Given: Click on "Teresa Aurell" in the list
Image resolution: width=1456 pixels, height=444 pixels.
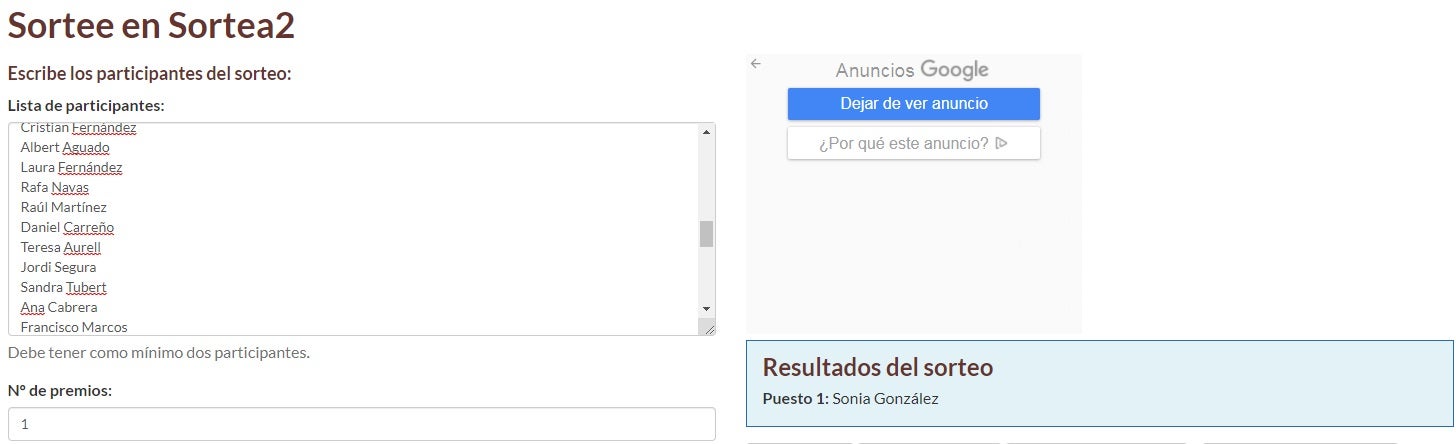Looking at the screenshot, I should pos(61,247).
